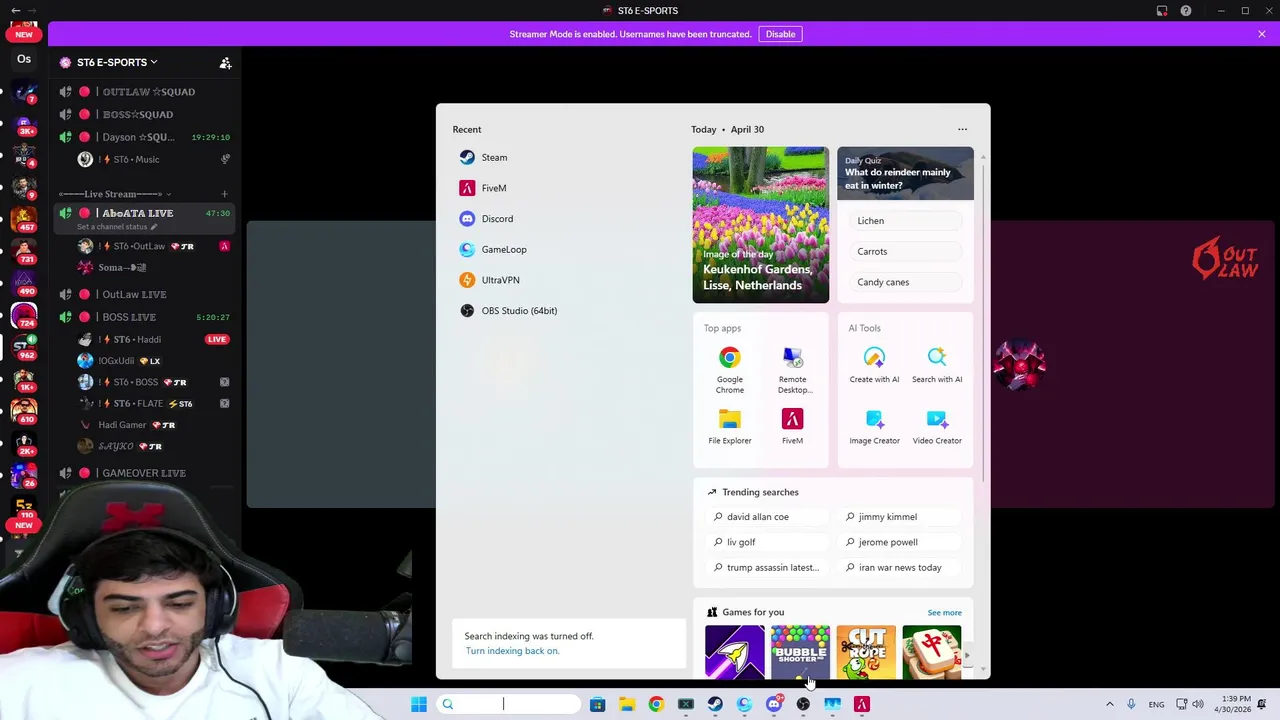1280x720 pixels.
Task: Open Remote Desktop from Top apps
Action: [792, 370]
